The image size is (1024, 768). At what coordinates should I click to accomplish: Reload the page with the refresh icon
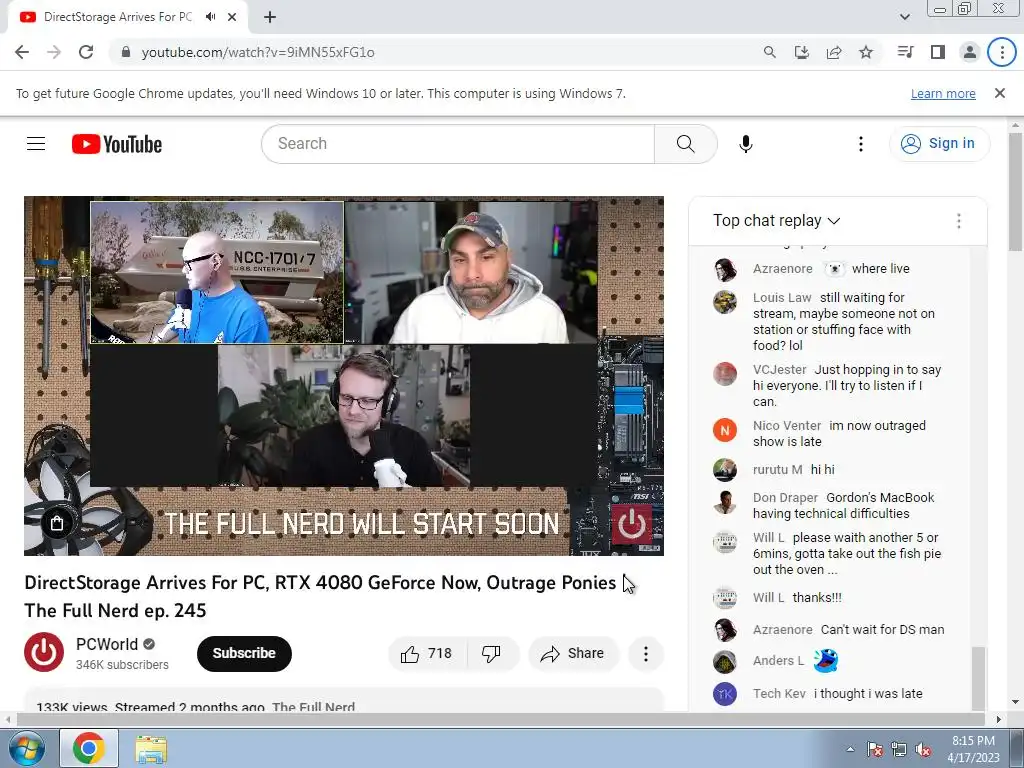(86, 52)
